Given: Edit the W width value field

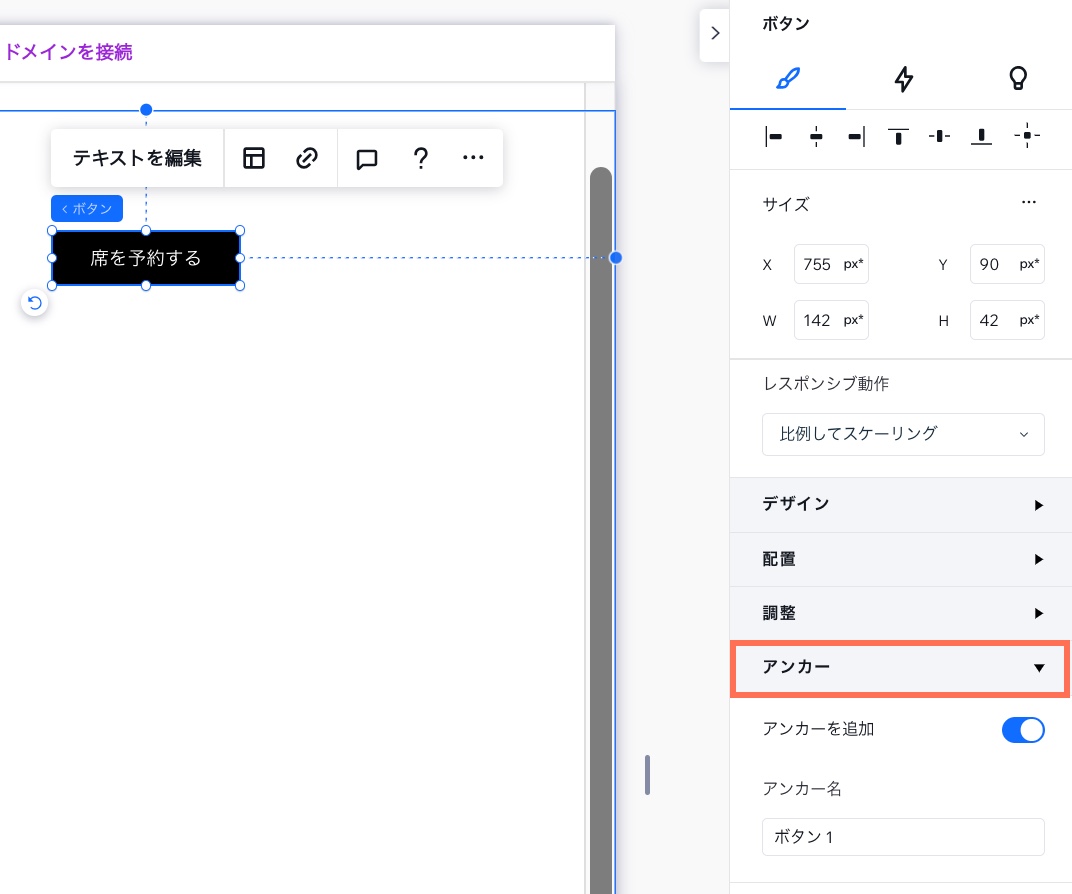Looking at the screenshot, I should 831,320.
